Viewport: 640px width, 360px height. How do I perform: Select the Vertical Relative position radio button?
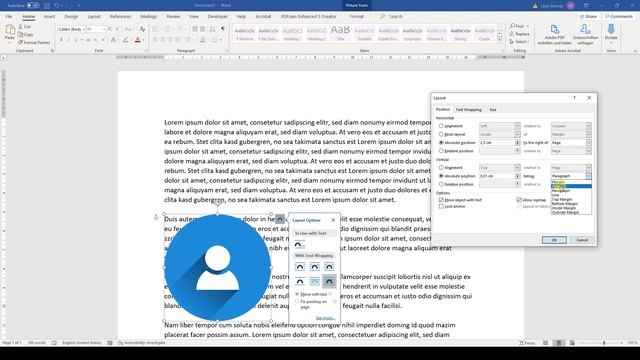(441, 184)
